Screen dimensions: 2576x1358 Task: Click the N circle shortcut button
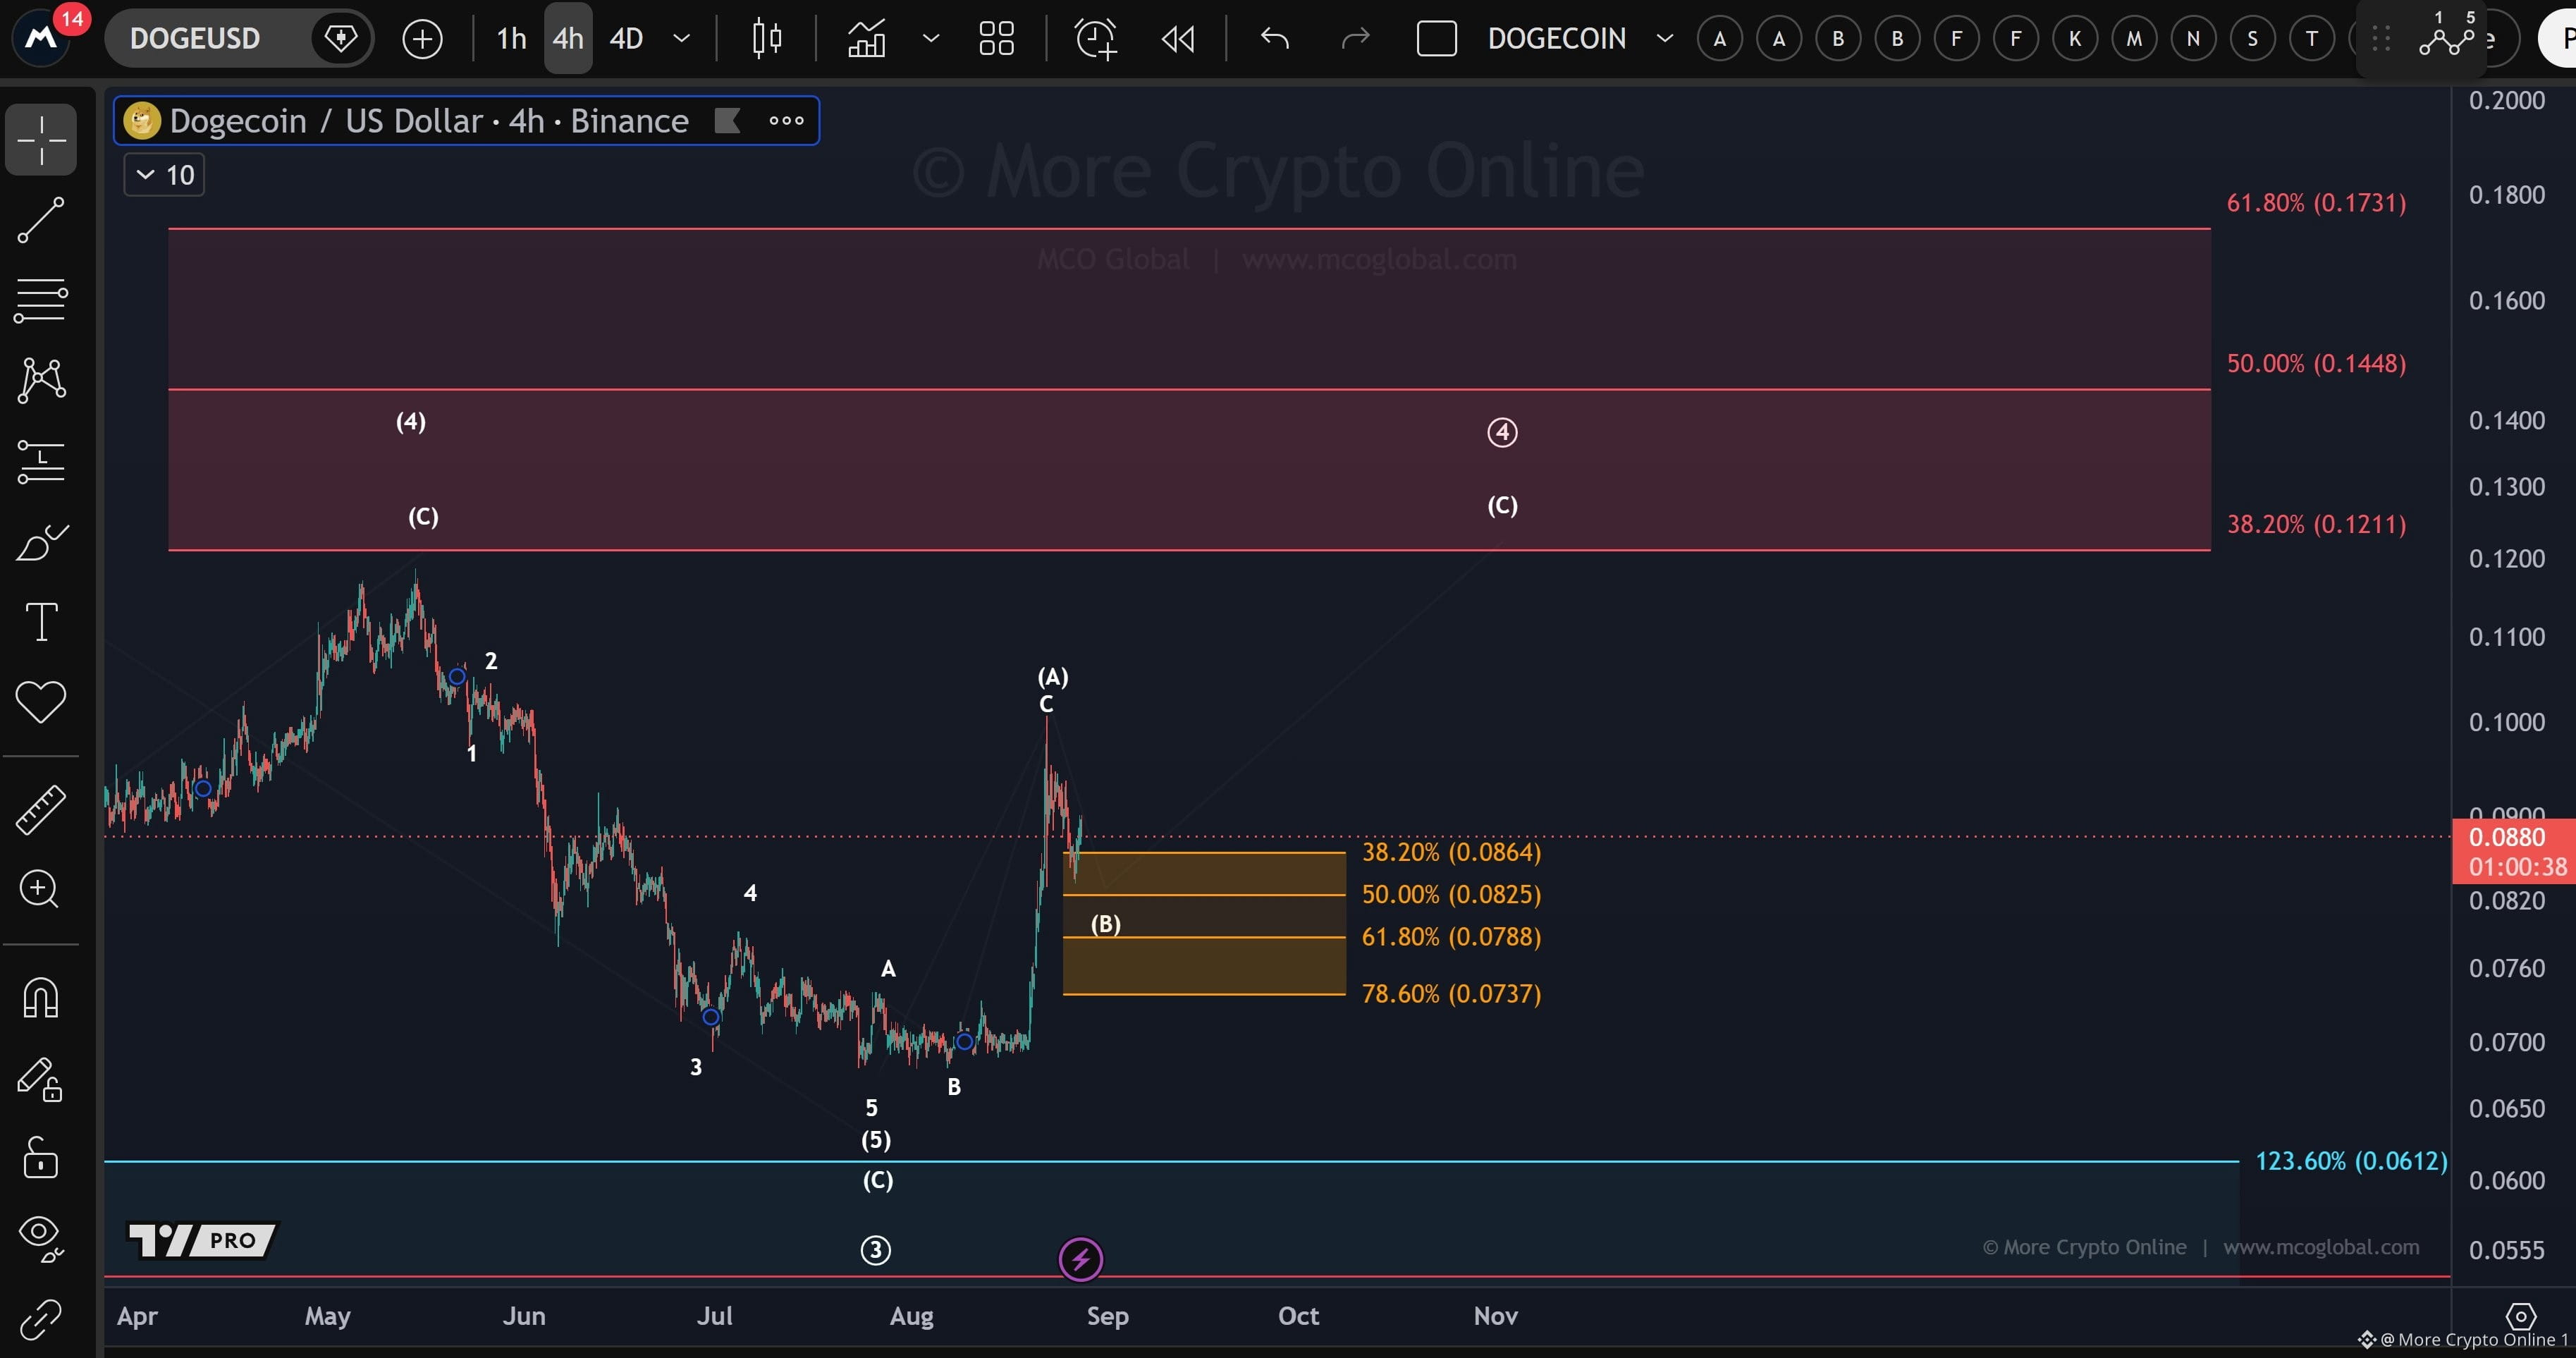[2193, 39]
